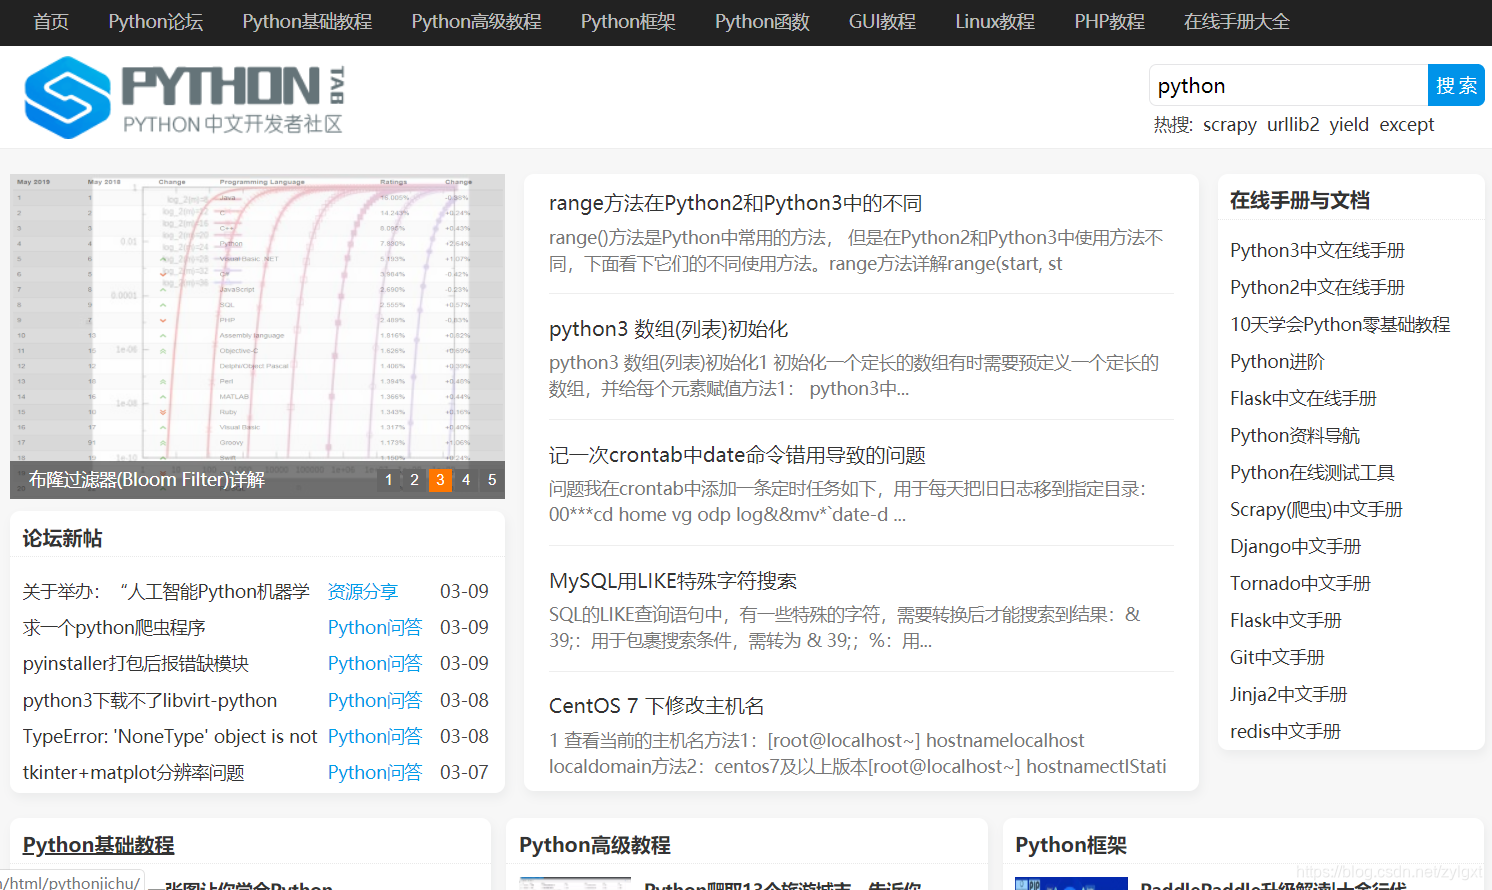Open the Python框架 nav tab
The width and height of the screenshot is (1492, 890).
click(x=628, y=21)
